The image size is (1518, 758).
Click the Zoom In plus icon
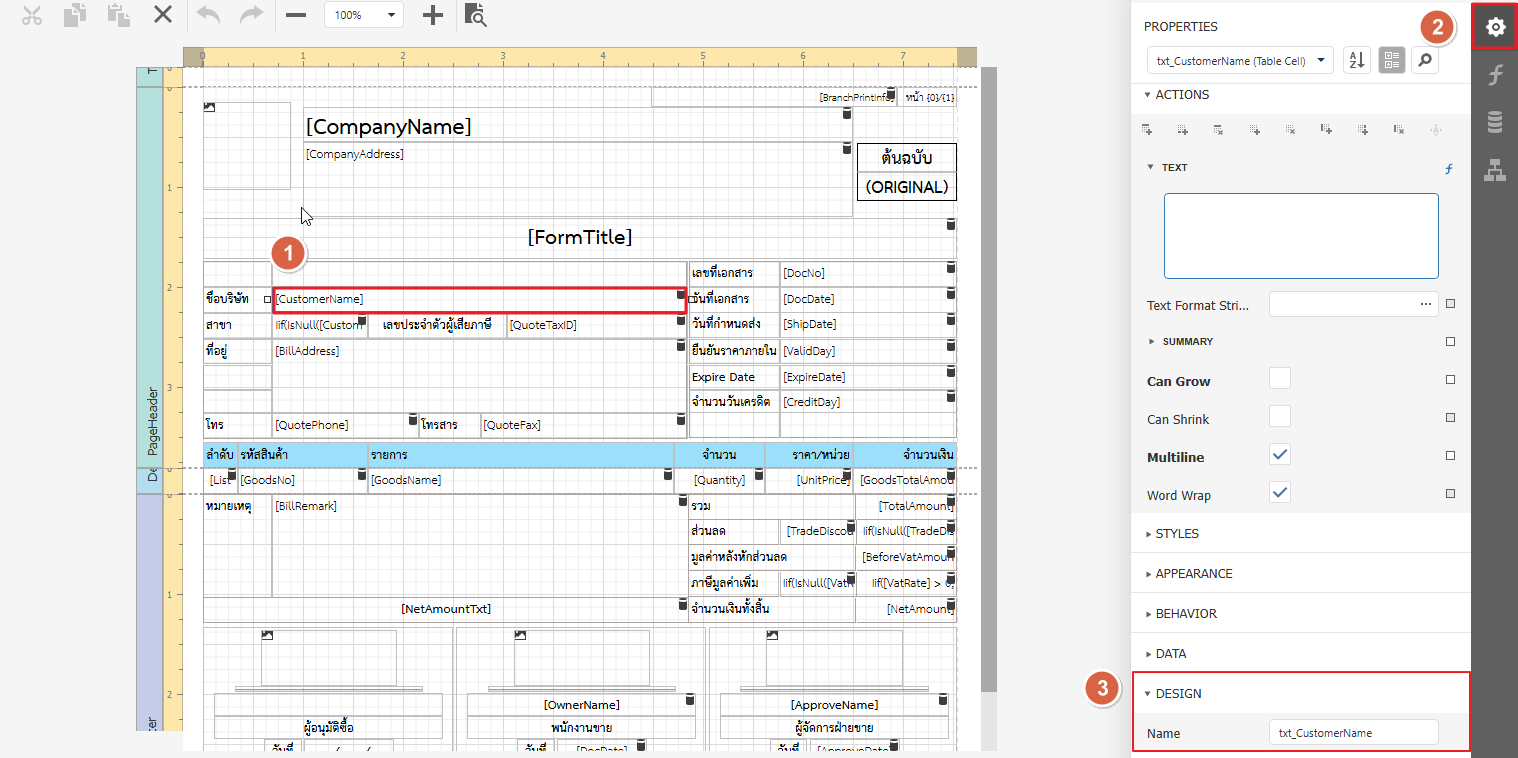(x=432, y=16)
